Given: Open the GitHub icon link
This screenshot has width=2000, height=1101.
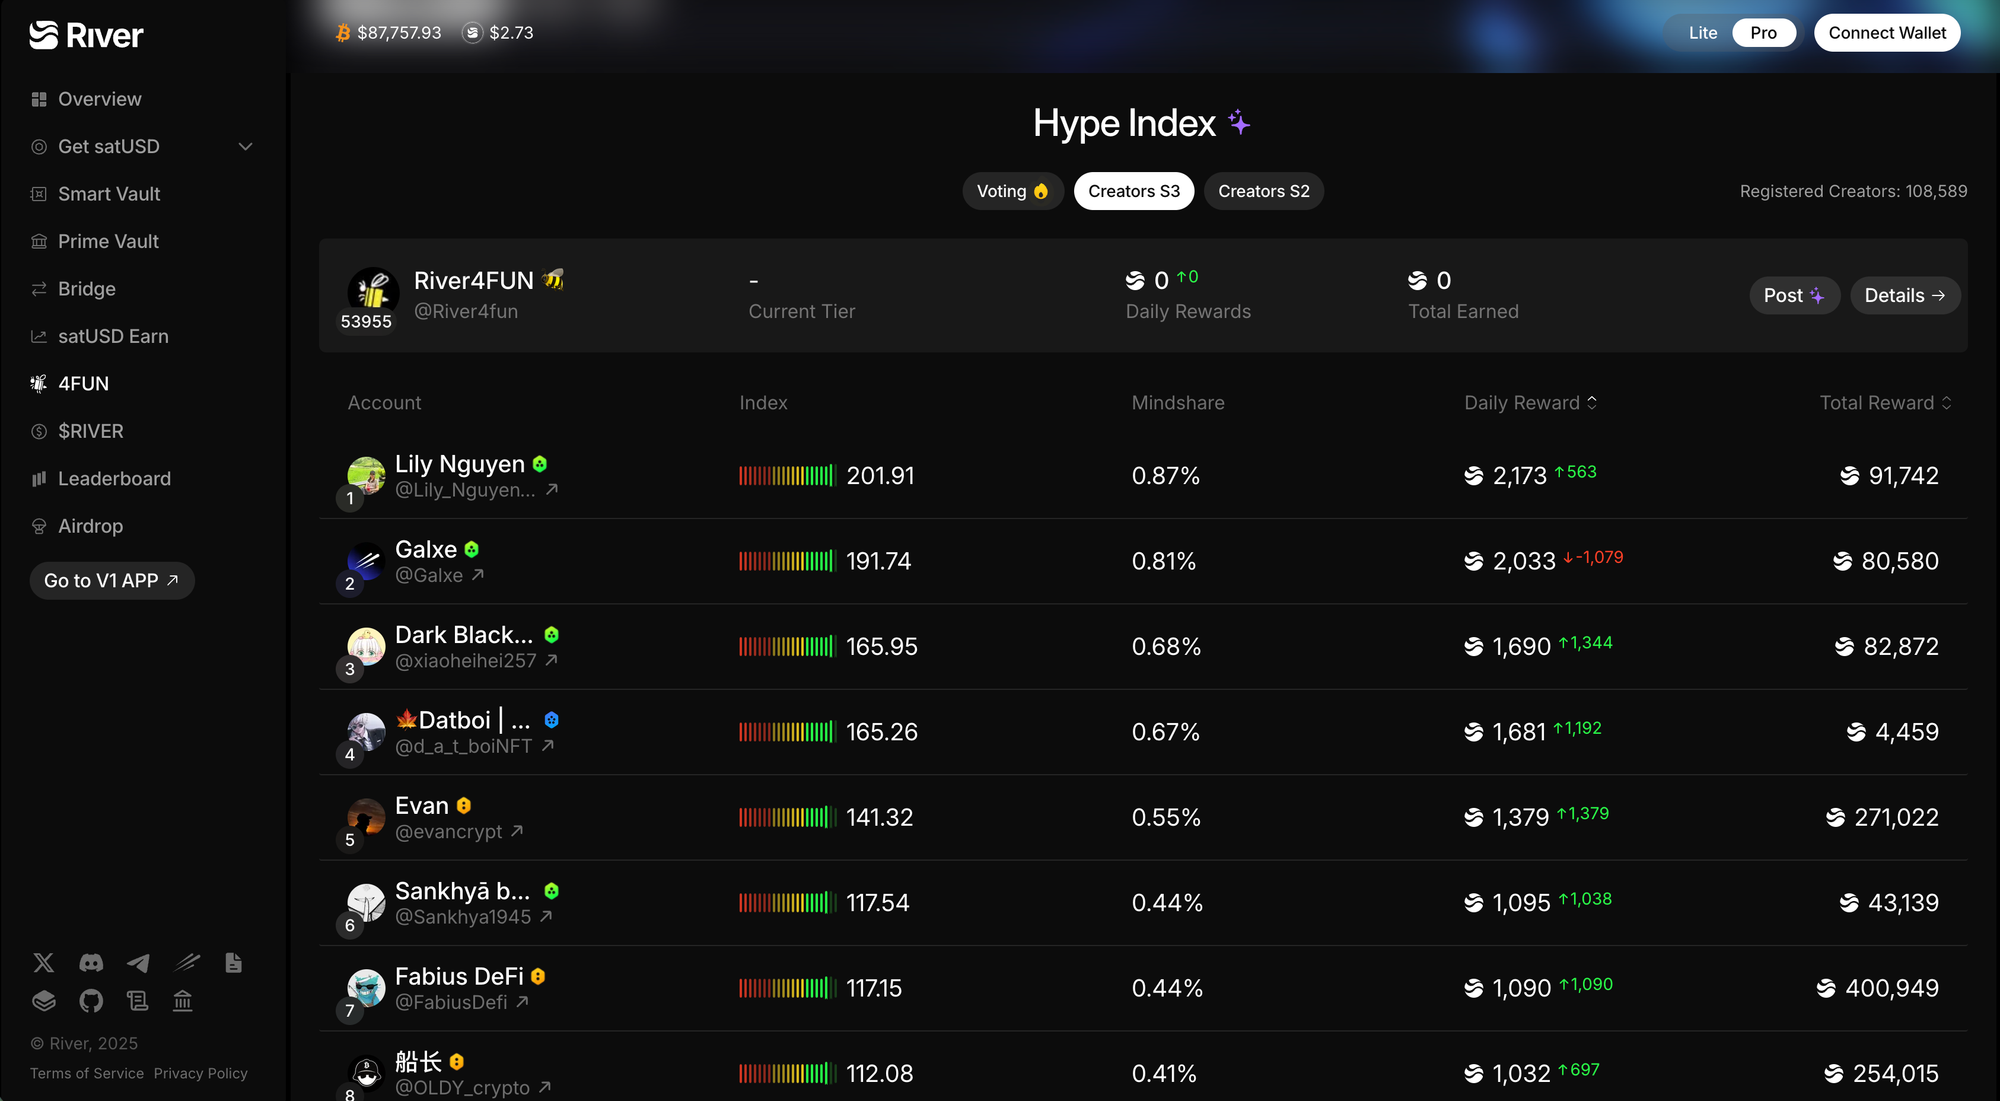Looking at the screenshot, I should [91, 1001].
